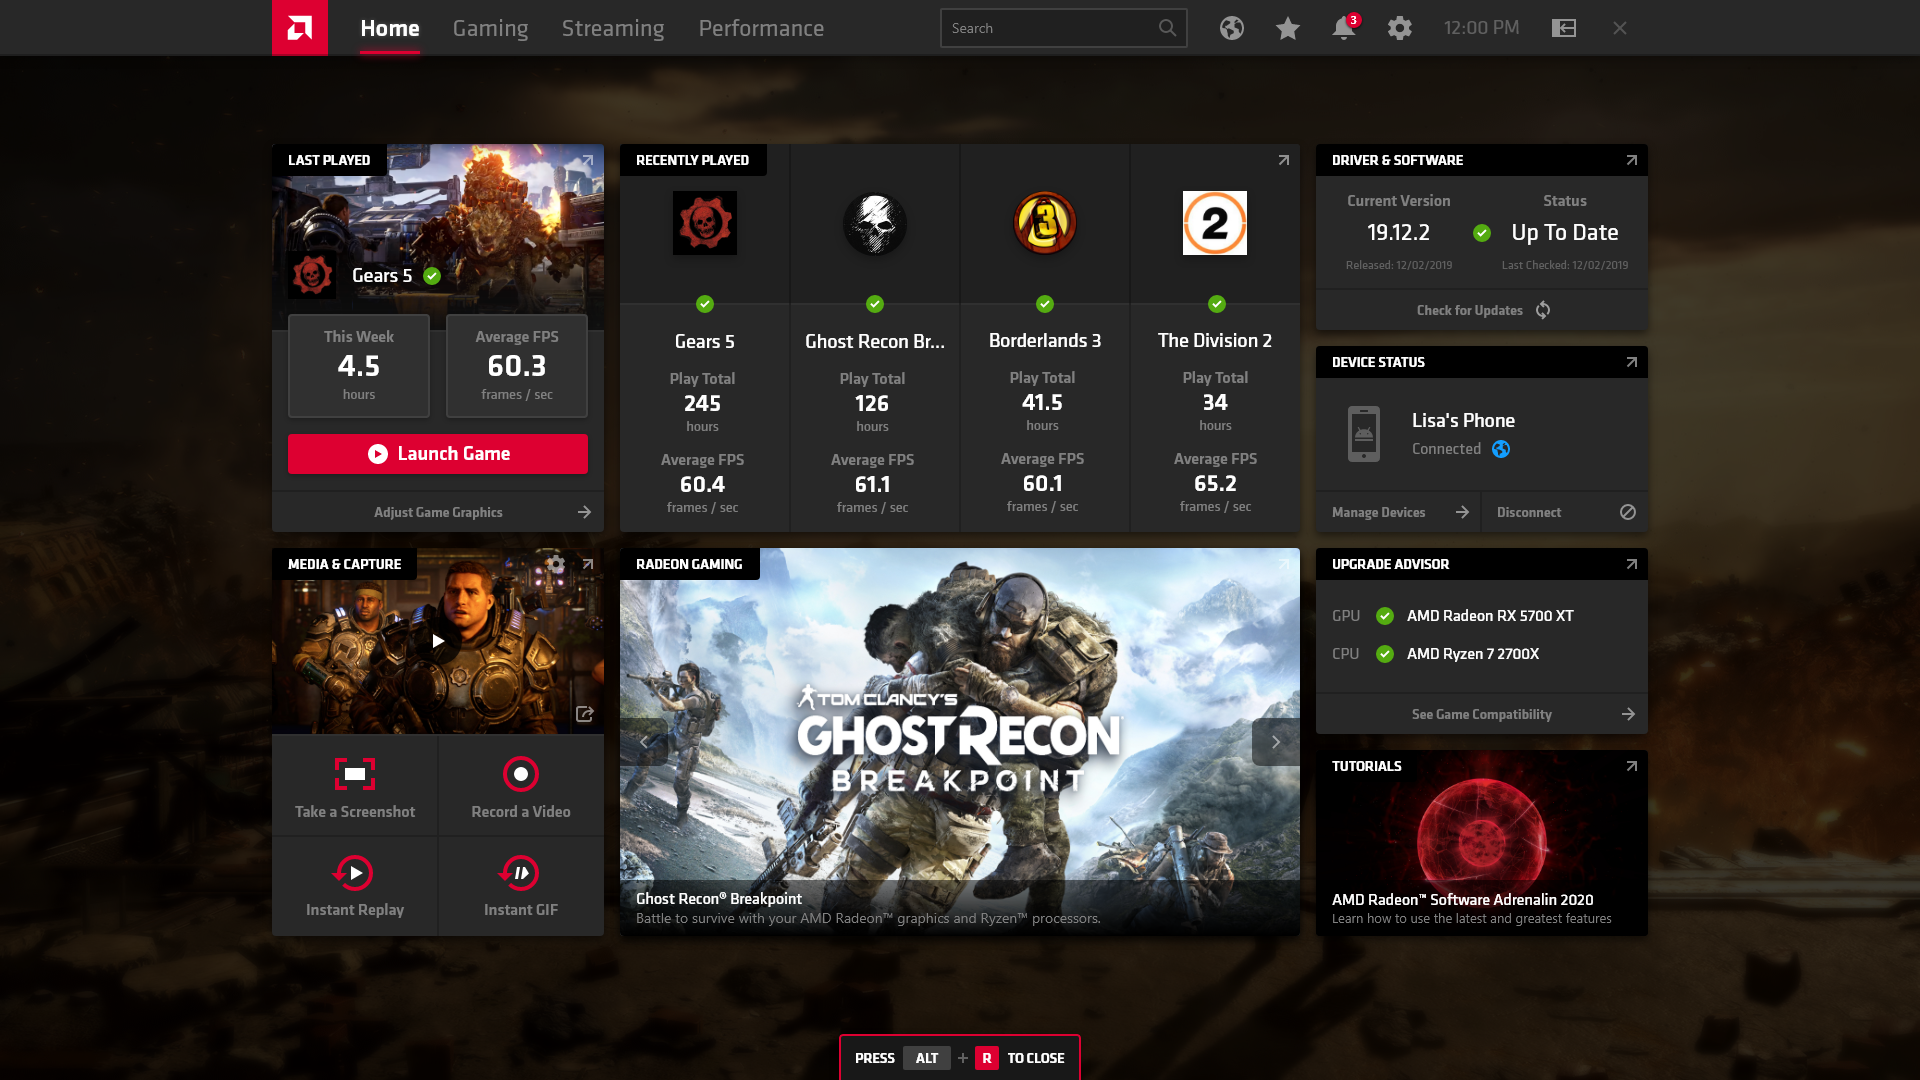The image size is (1920, 1080).
Task: Expand the Upgrade Advisor panel
Action: (x=1631, y=563)
